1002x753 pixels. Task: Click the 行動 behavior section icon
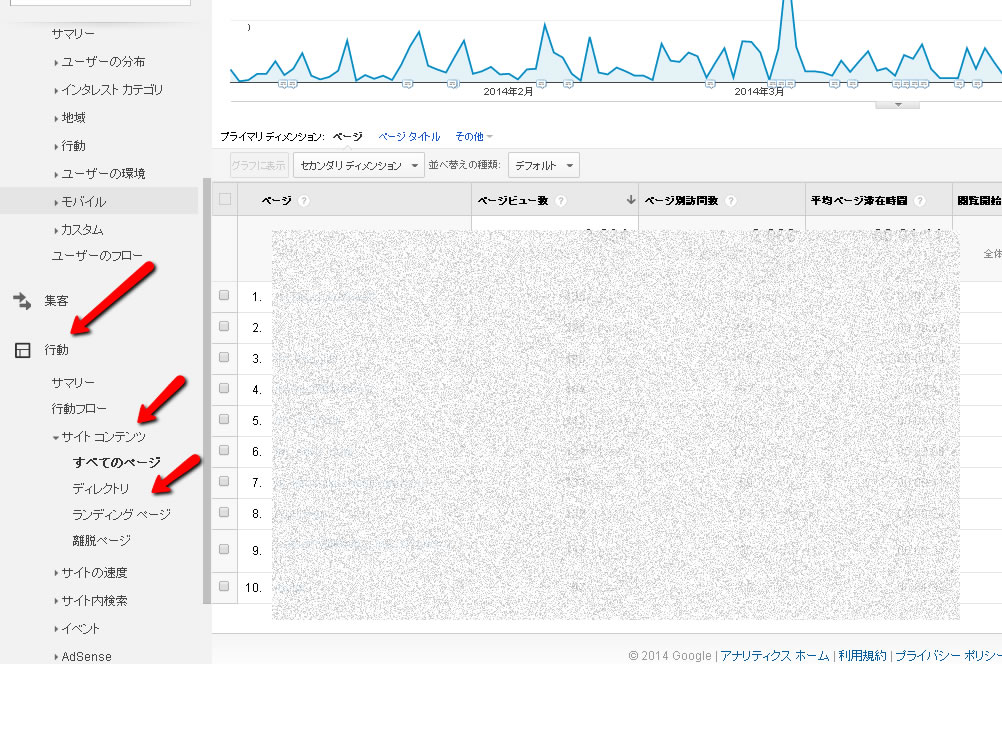pos(22,350)
